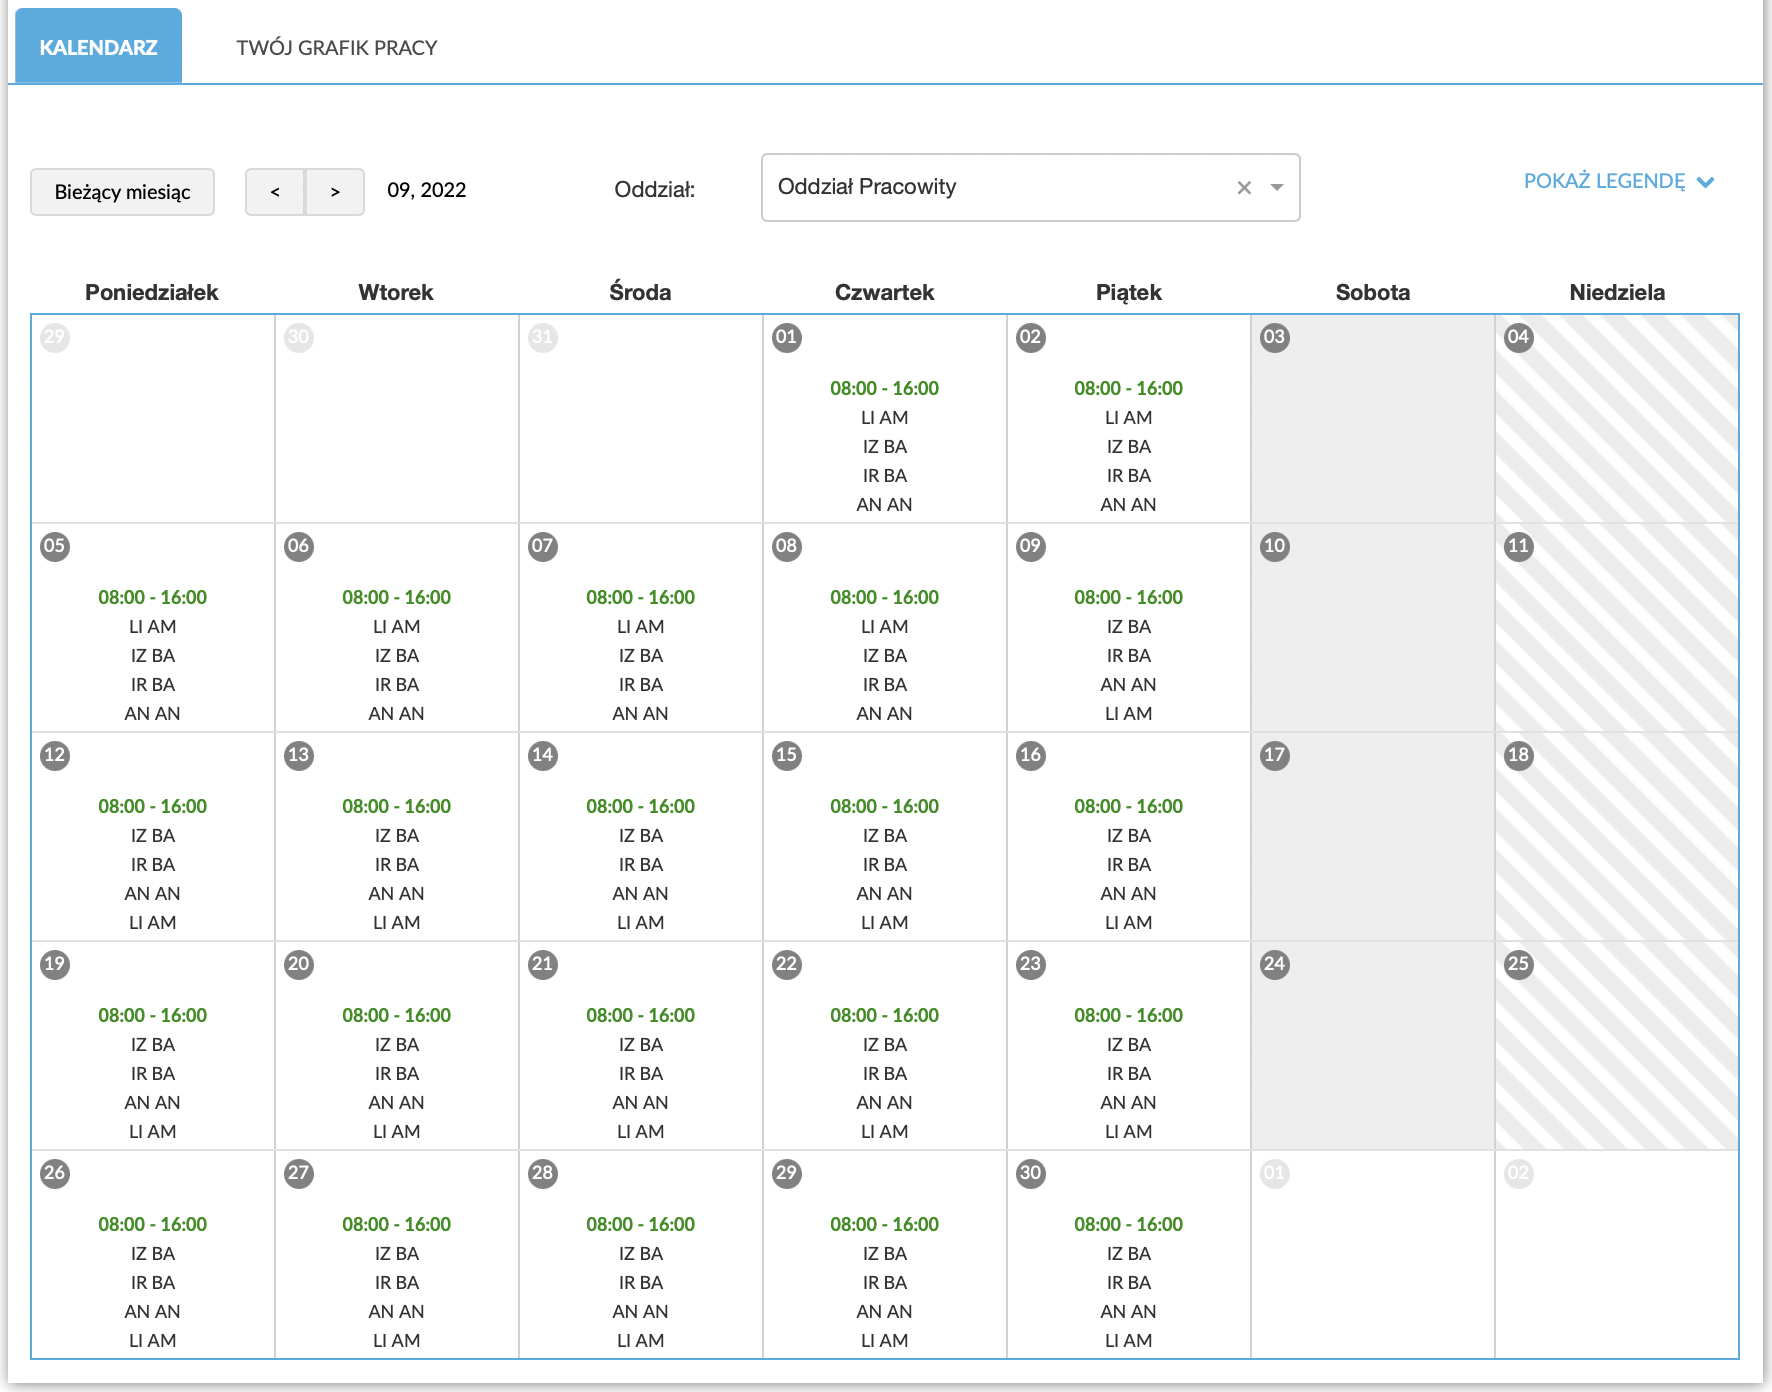
Task: Click the Sobota column header
Action: 1373,292
